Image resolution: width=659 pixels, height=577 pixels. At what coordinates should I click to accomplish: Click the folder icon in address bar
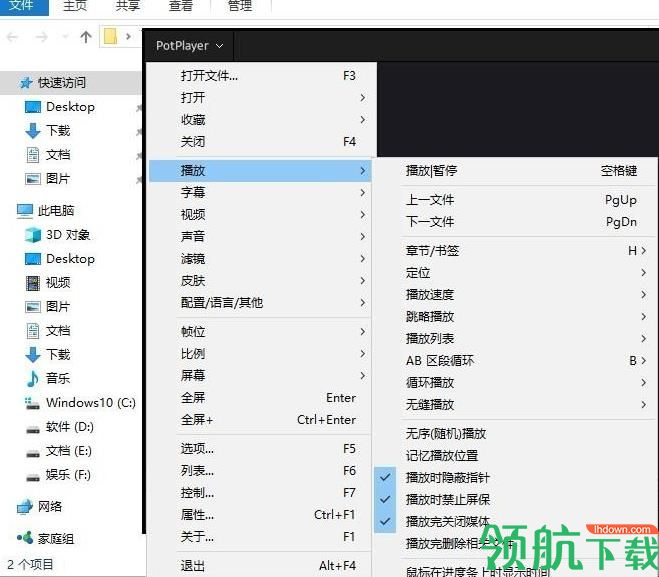tap(111, 37)
